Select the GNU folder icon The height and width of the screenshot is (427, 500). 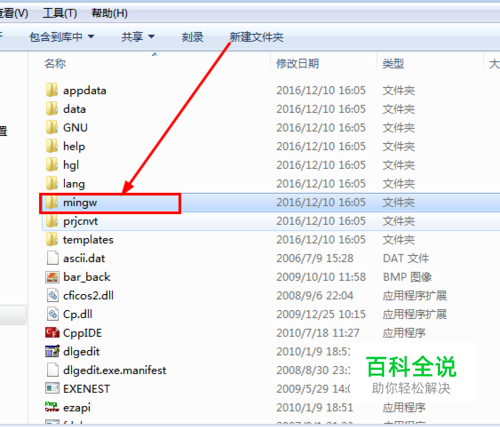point(52,128)
